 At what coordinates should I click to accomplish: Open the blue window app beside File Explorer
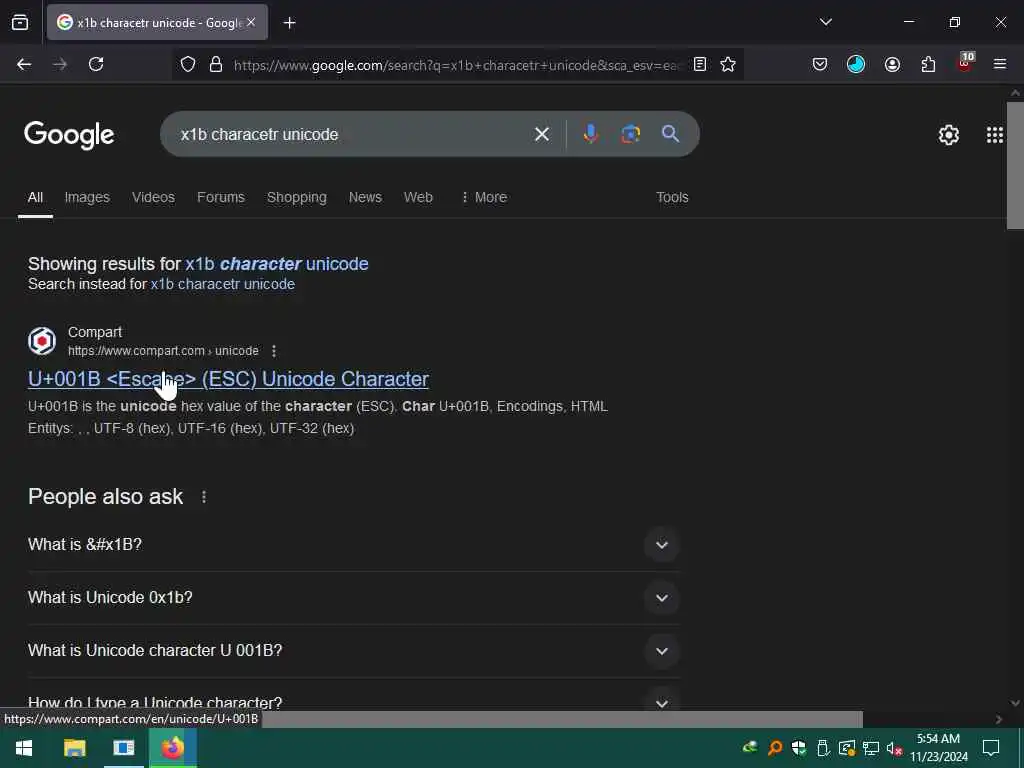(123, 748)
